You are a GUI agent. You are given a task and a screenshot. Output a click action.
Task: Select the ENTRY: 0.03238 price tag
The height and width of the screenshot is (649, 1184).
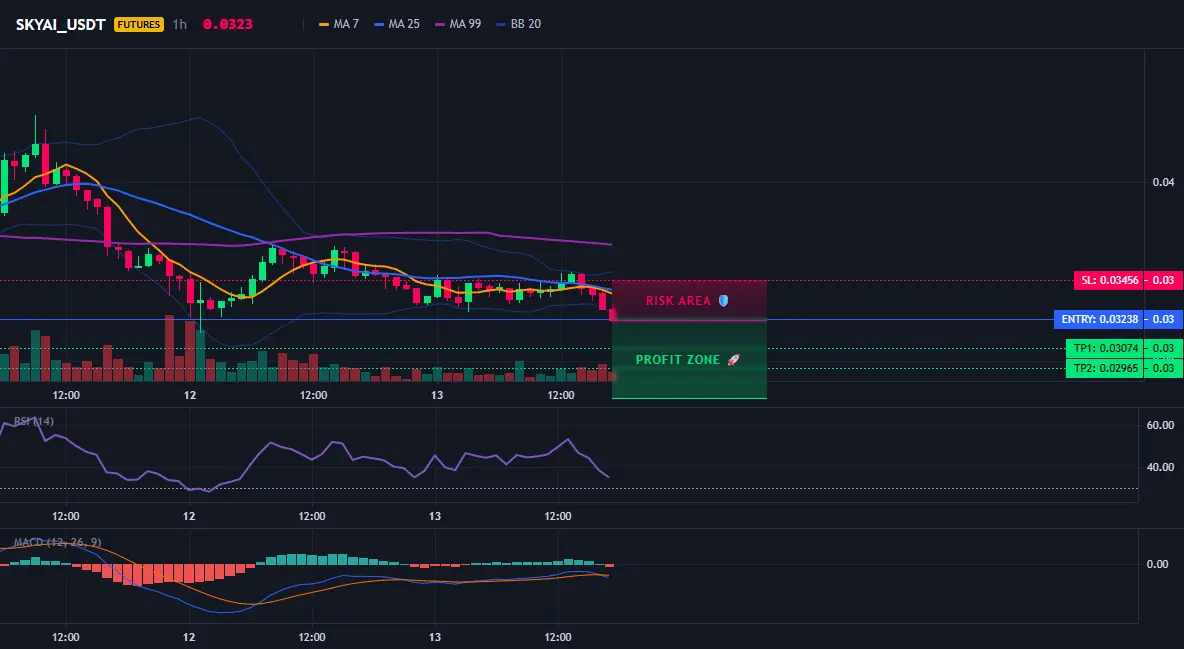point(1099,320)
